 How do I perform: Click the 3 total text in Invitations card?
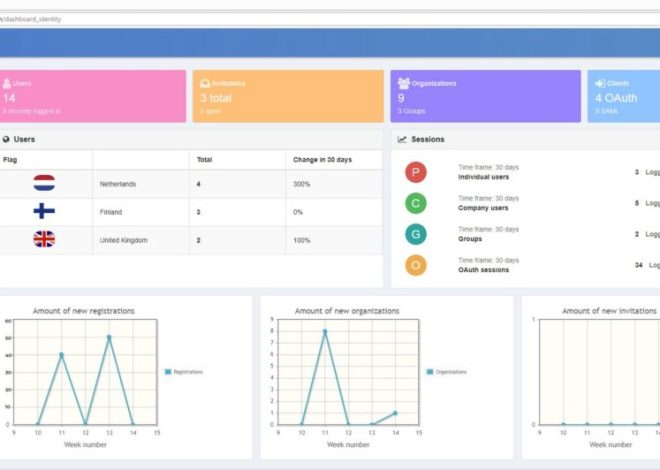(x=216, y=98)
